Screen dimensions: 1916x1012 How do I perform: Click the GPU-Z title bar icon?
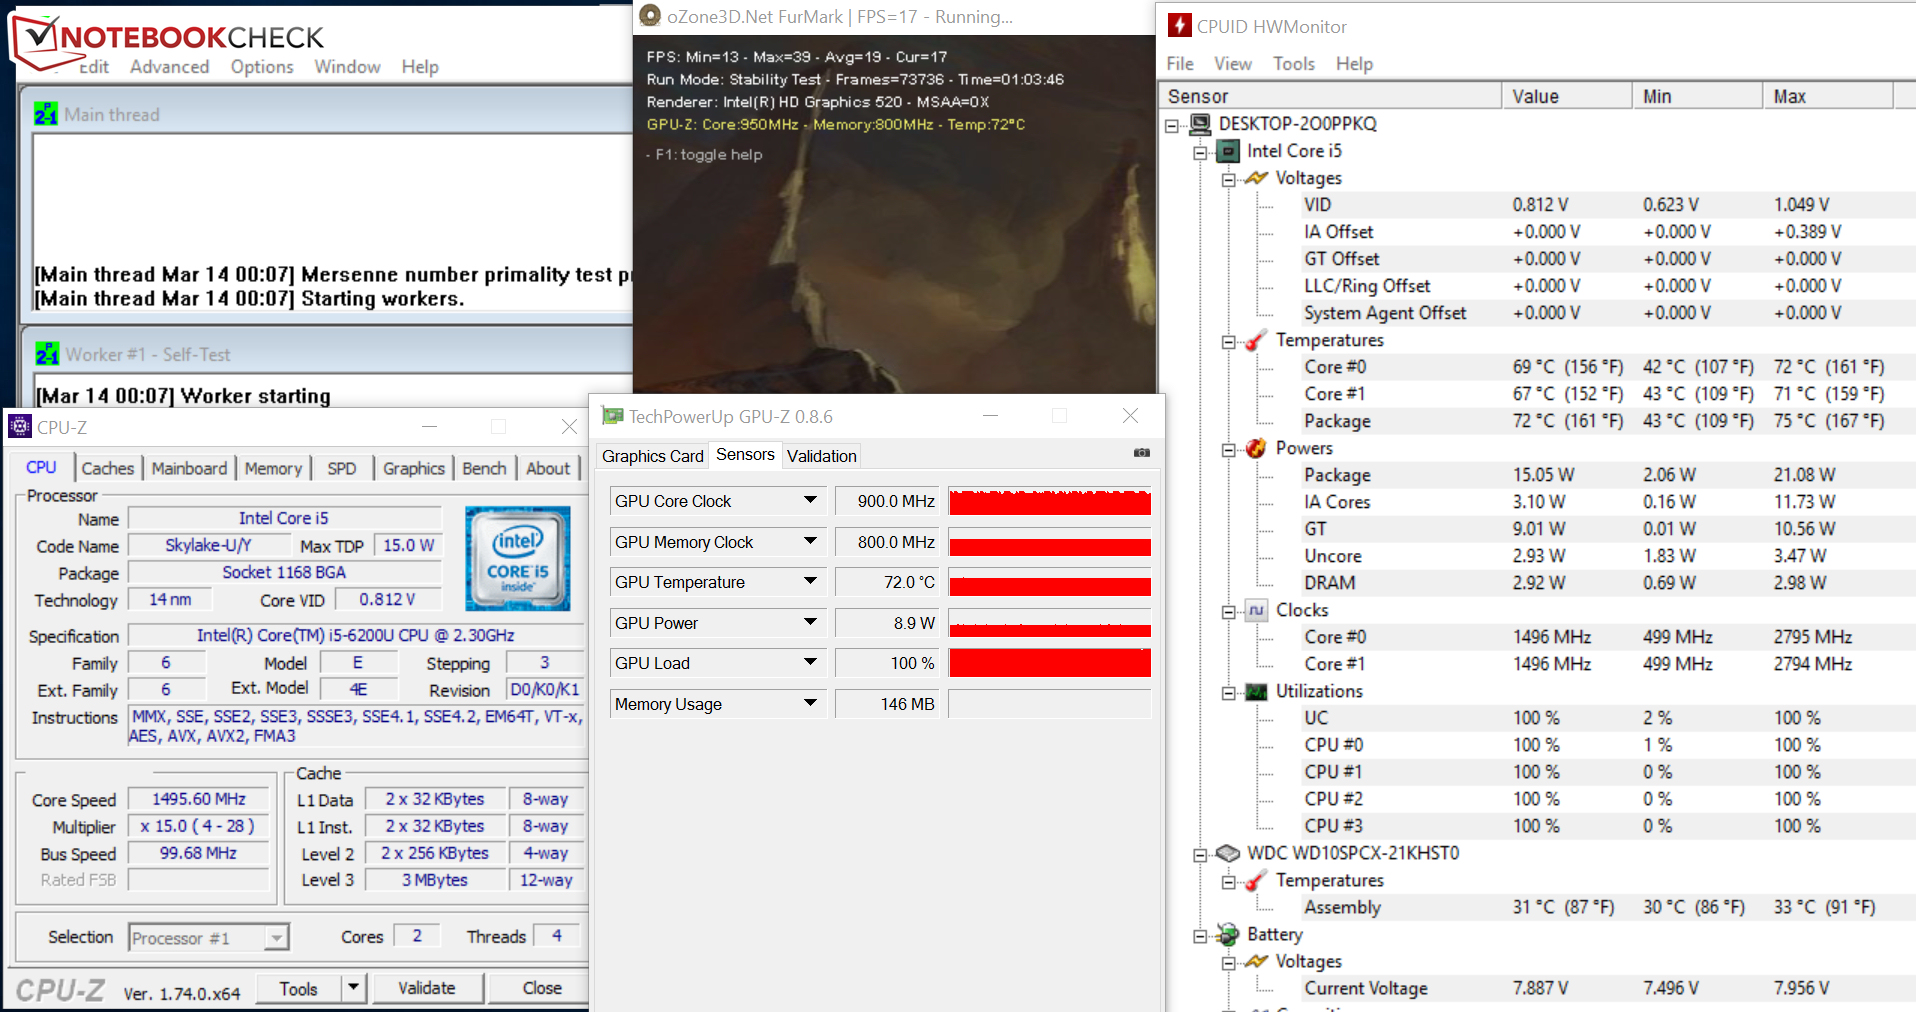pyautogui.click(x=612, y=416)
